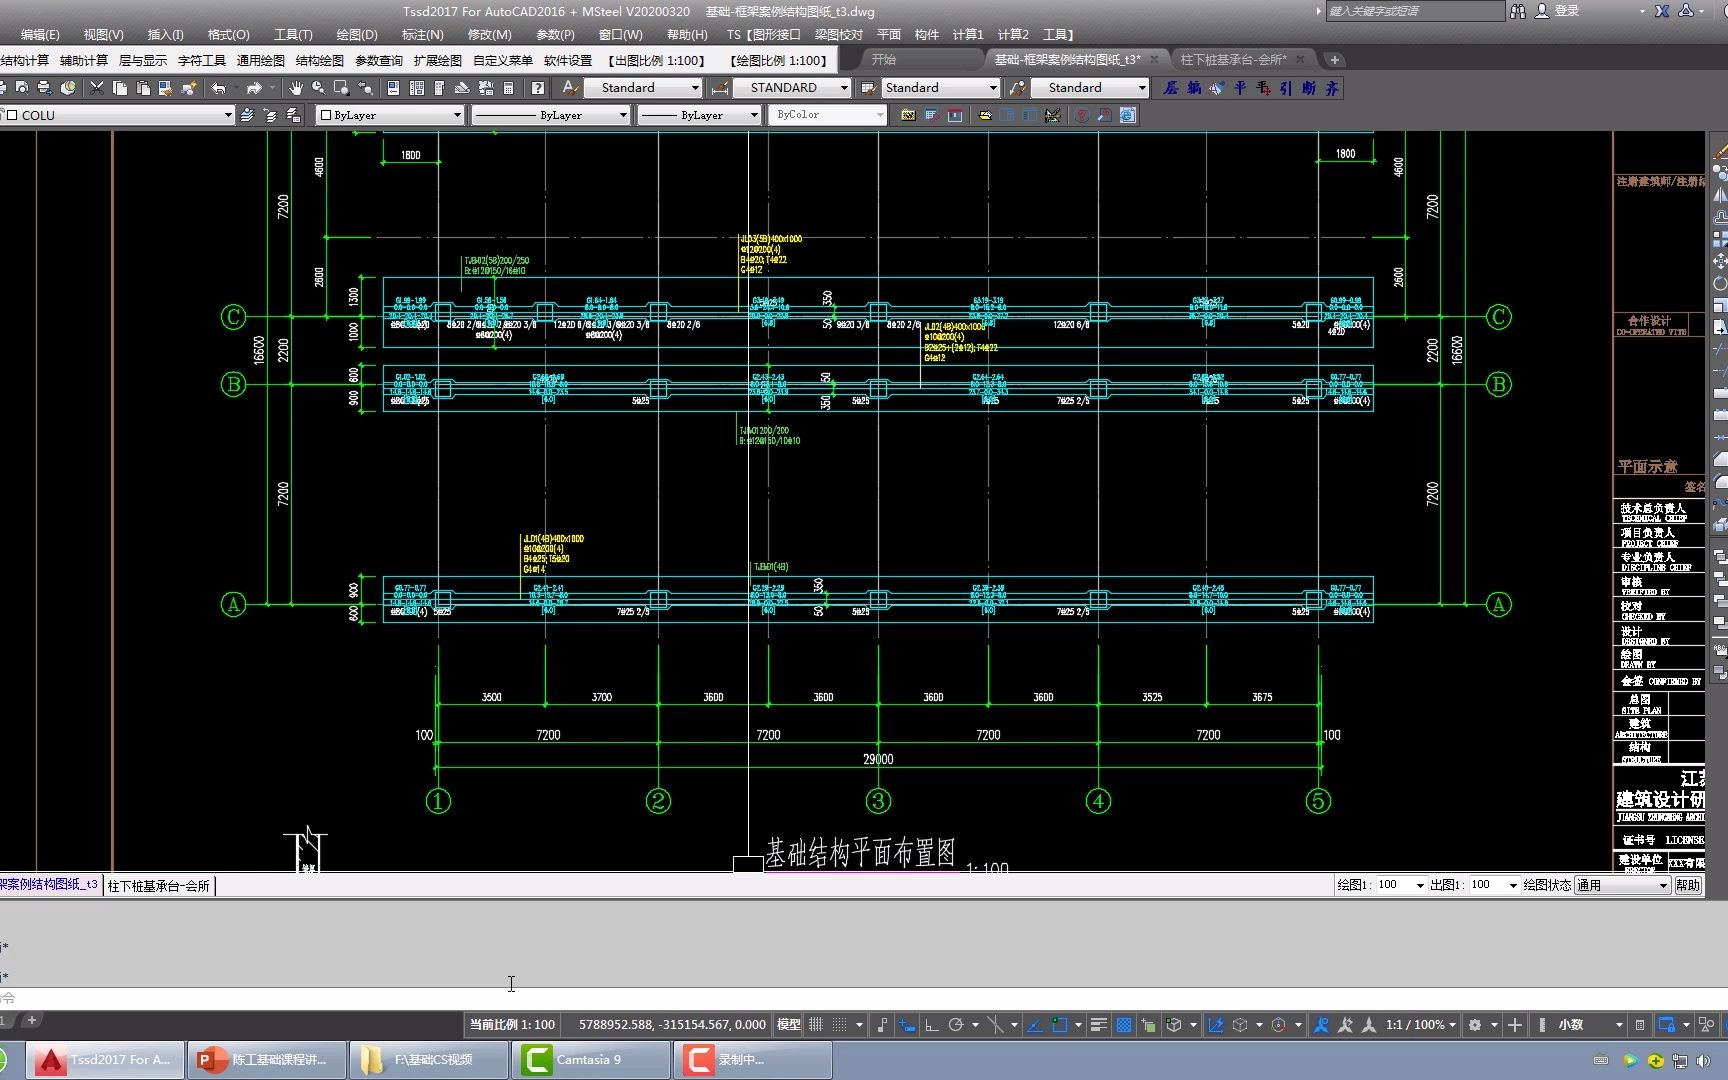Image resolution: width=1728 pixels, height=1080 pixels.
Task: Toggle polar tracking in status bar
Action: [x=956, y=1025]
